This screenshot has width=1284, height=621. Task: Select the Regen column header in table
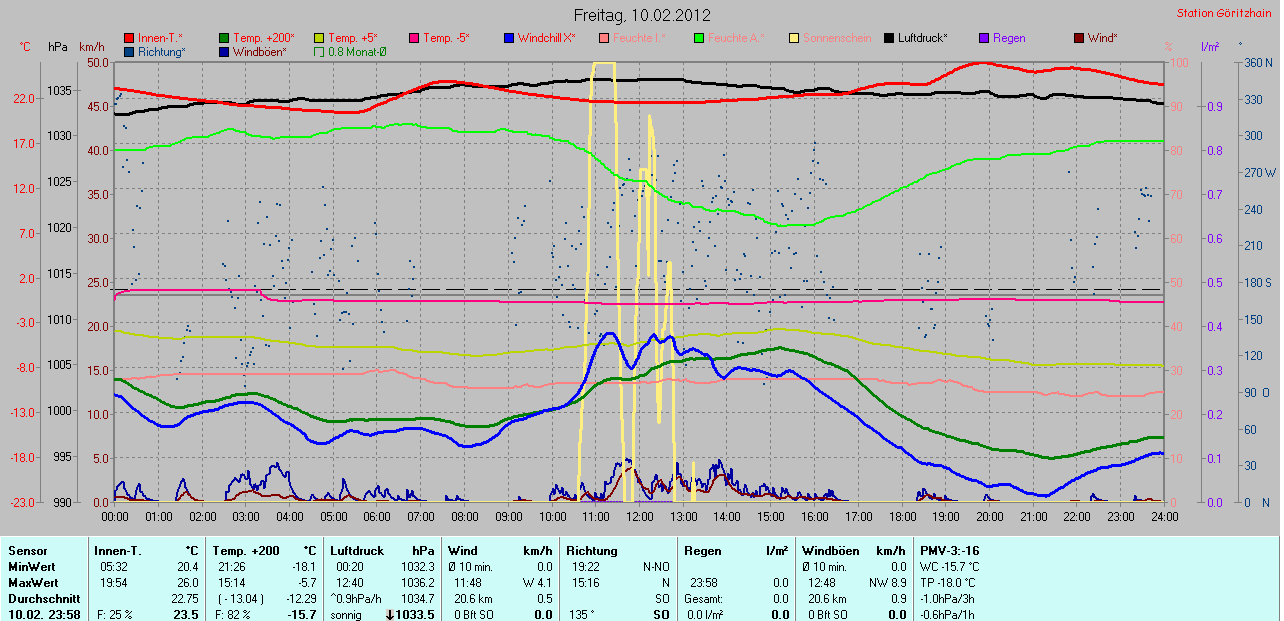(702, 551)
